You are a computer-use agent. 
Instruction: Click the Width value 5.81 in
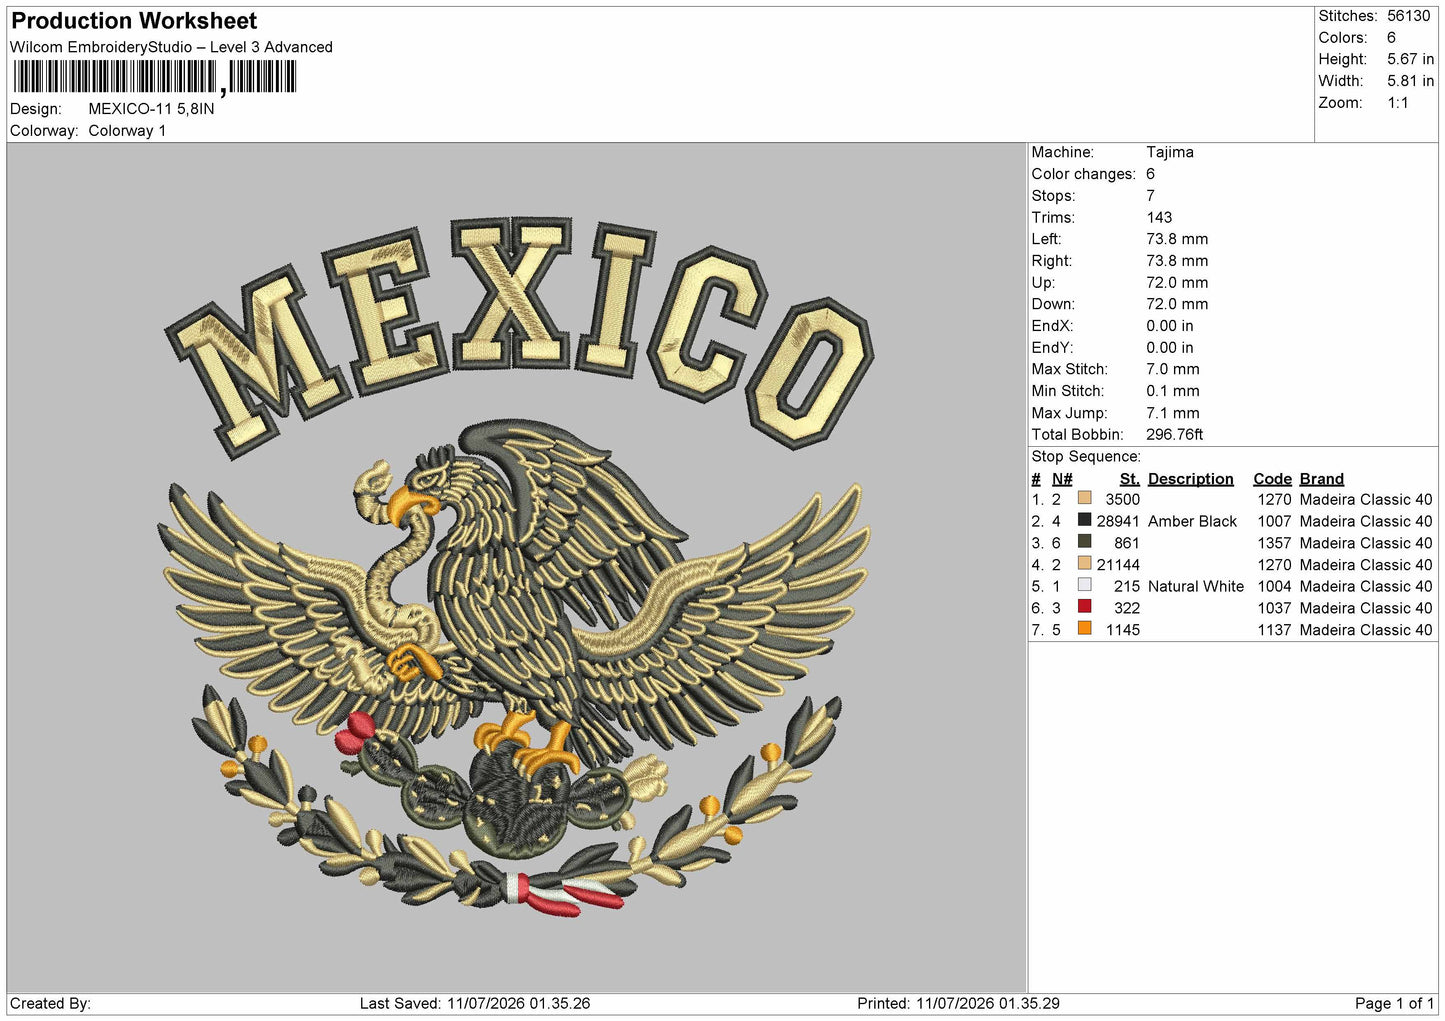click(x=1410, y=81)
